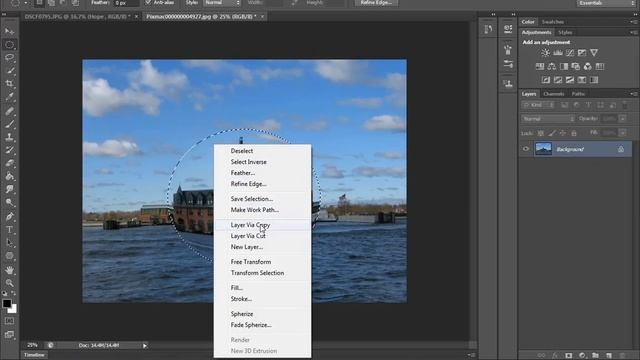Viewport: 640px width, 360px height.
Task: Click the foreground color swatch
Action: (7, 303)
